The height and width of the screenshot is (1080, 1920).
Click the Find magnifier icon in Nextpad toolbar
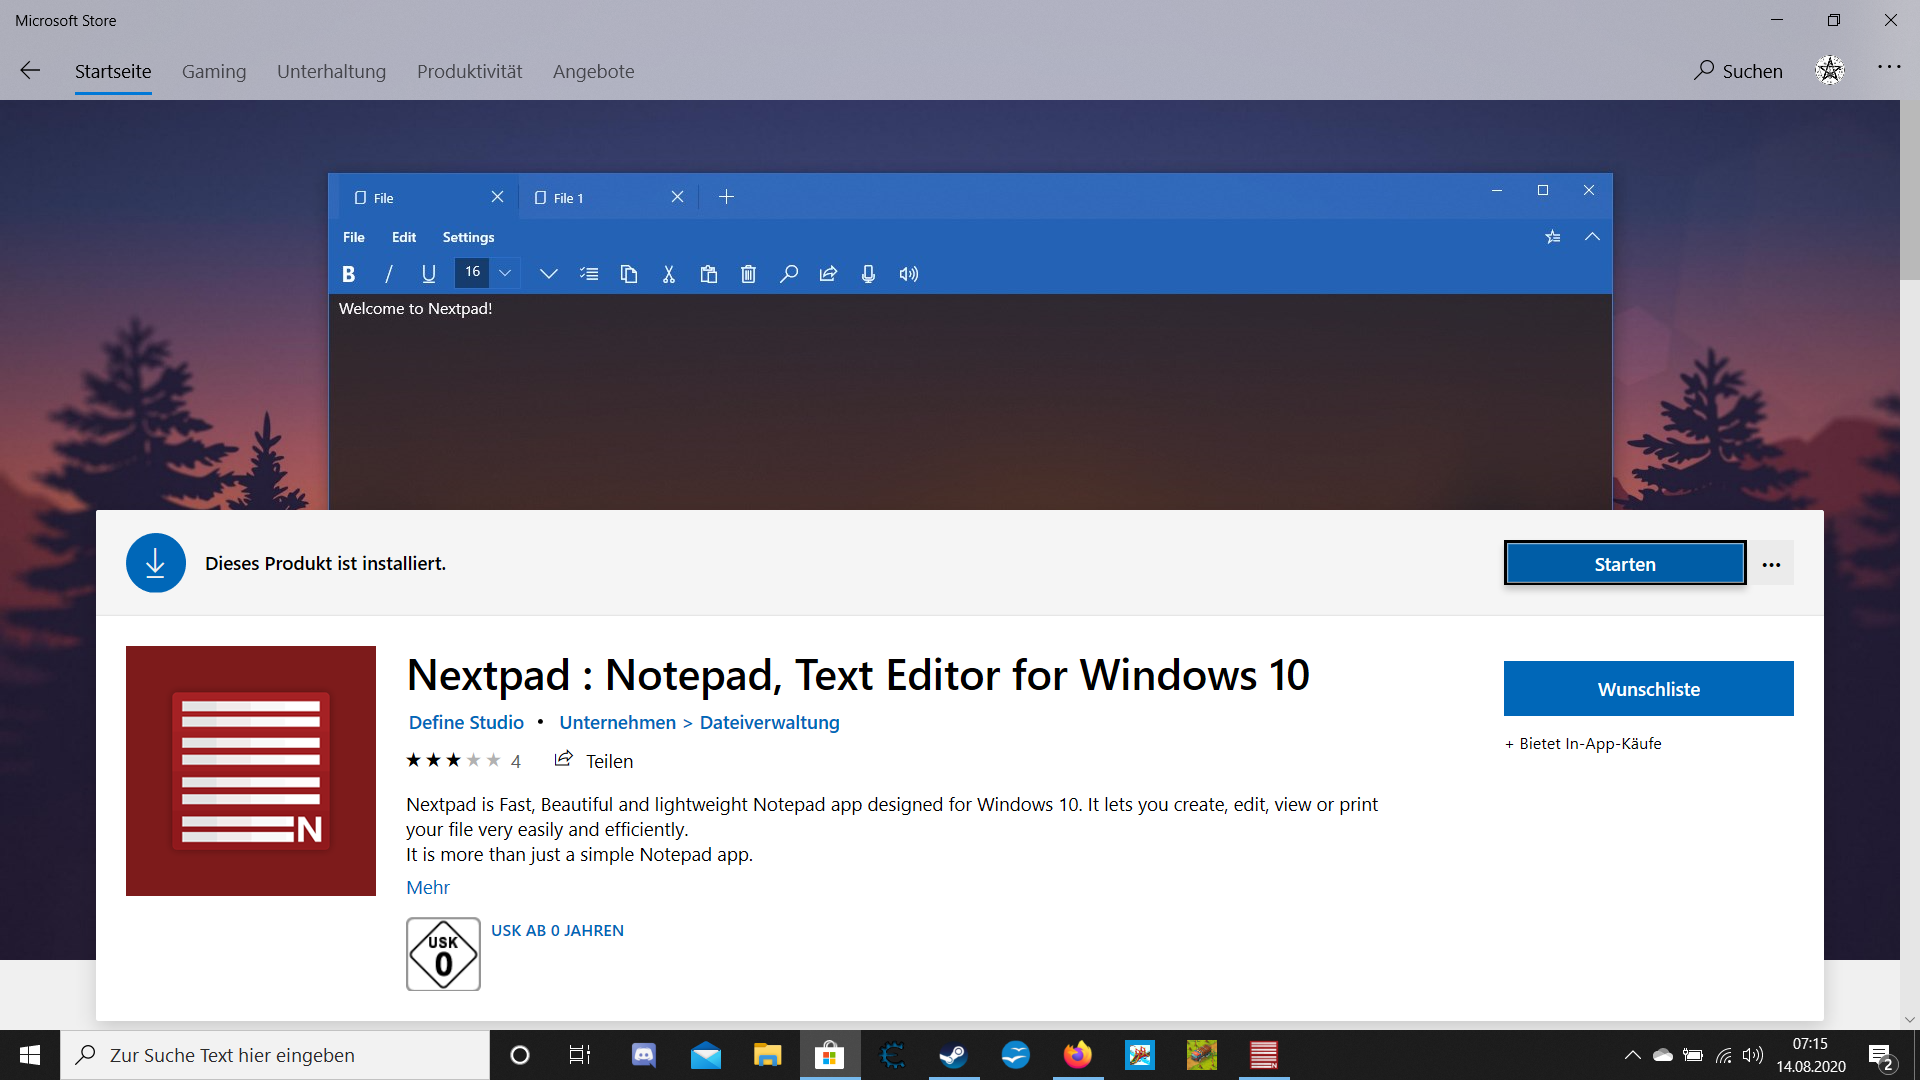click(x=789, y=274)
